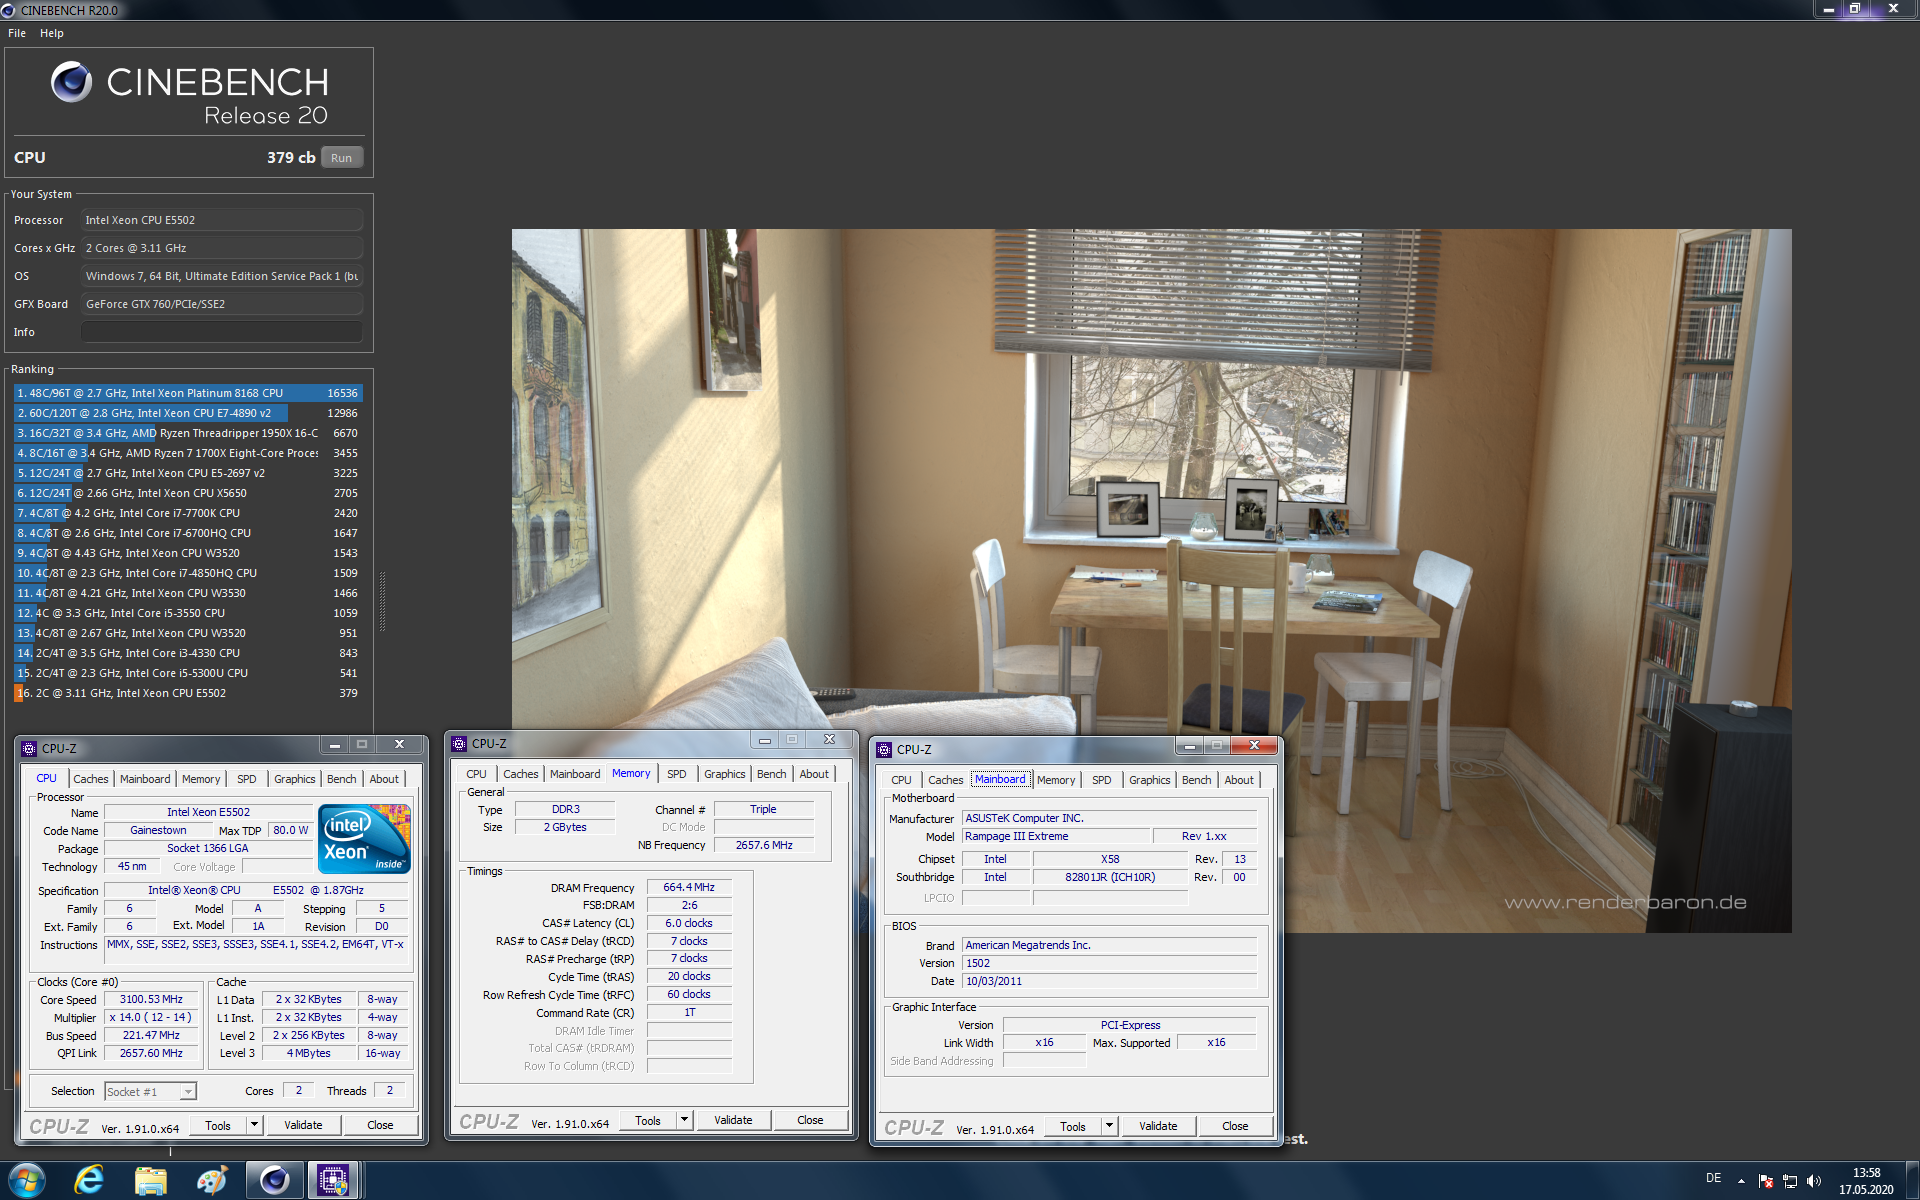Click the right CPU-Z window title icon
Screen dimensions: 1920x1200
[884, 749]
